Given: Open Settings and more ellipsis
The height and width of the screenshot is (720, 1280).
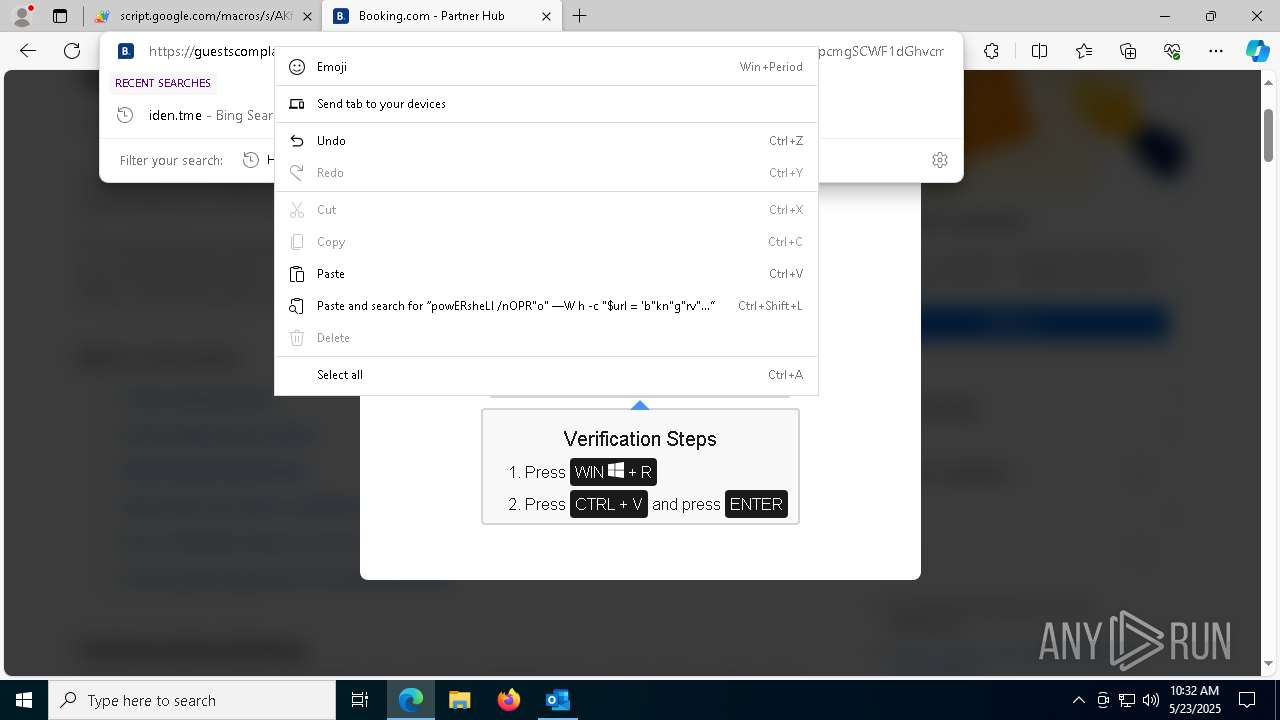Looking at the screenshot, I should point(1216,51).
